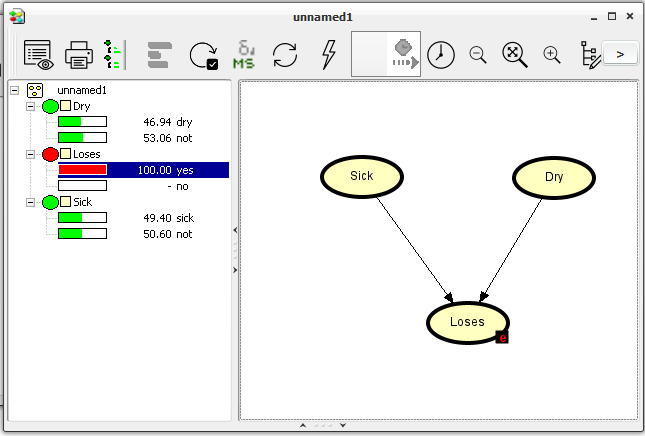
Task: Click red evidence circle of Loses
Action: [50, 154]
